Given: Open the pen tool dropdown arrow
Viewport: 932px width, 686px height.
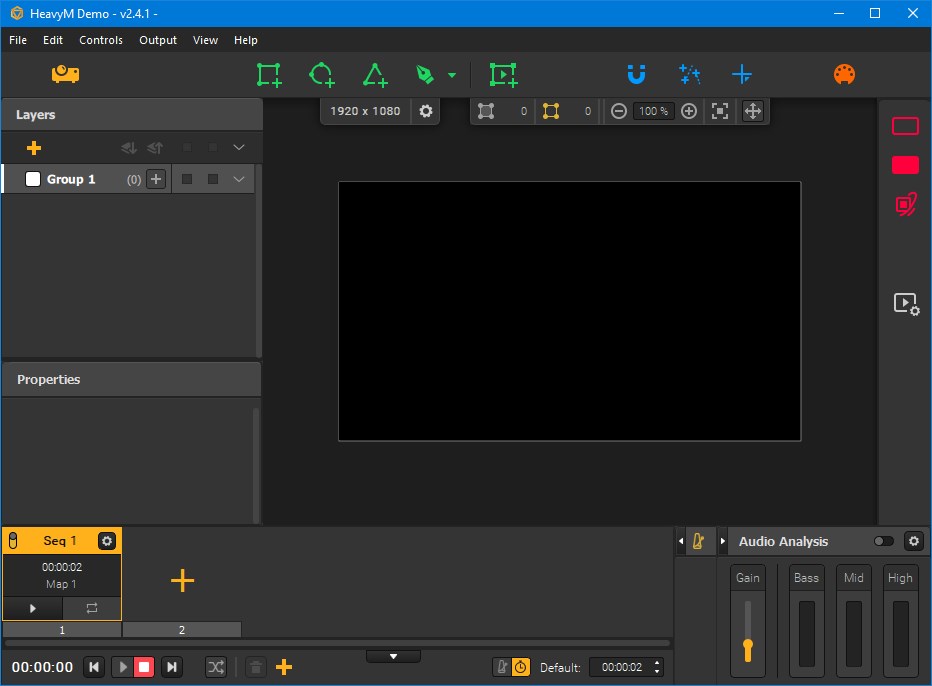Looking at the screenshot, I should pyautogui.click(x=452, y=75).
